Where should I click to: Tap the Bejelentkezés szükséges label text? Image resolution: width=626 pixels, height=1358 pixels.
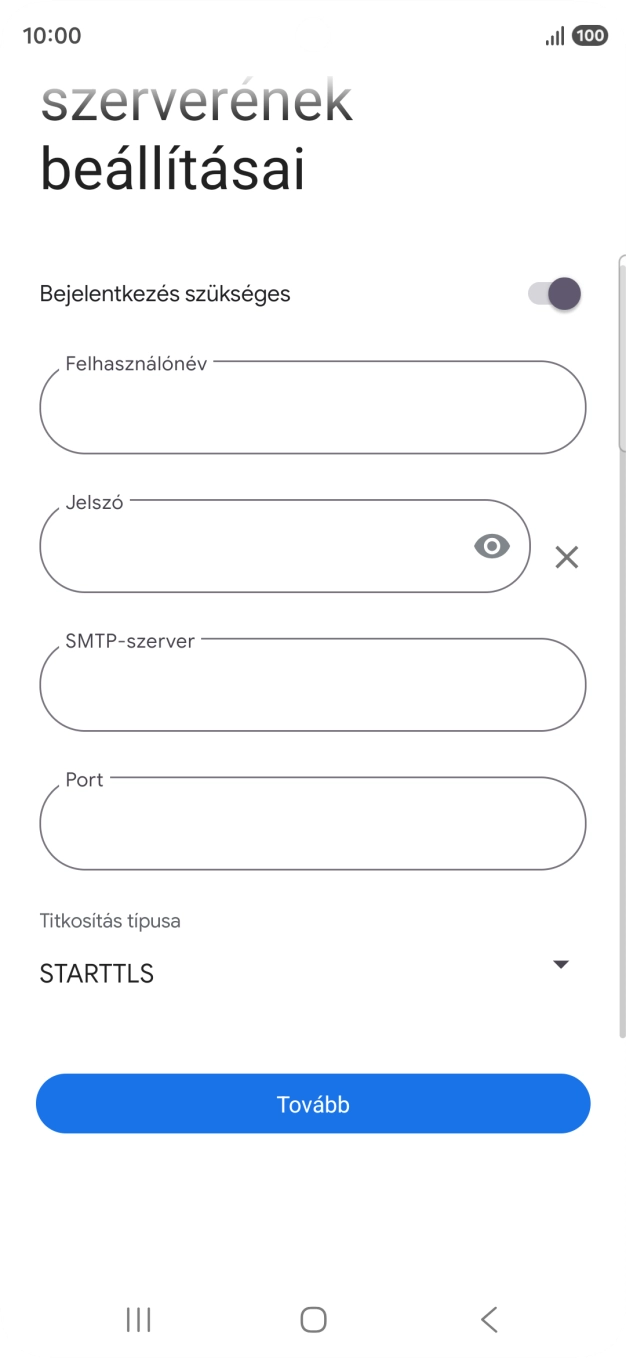[165, 294]
